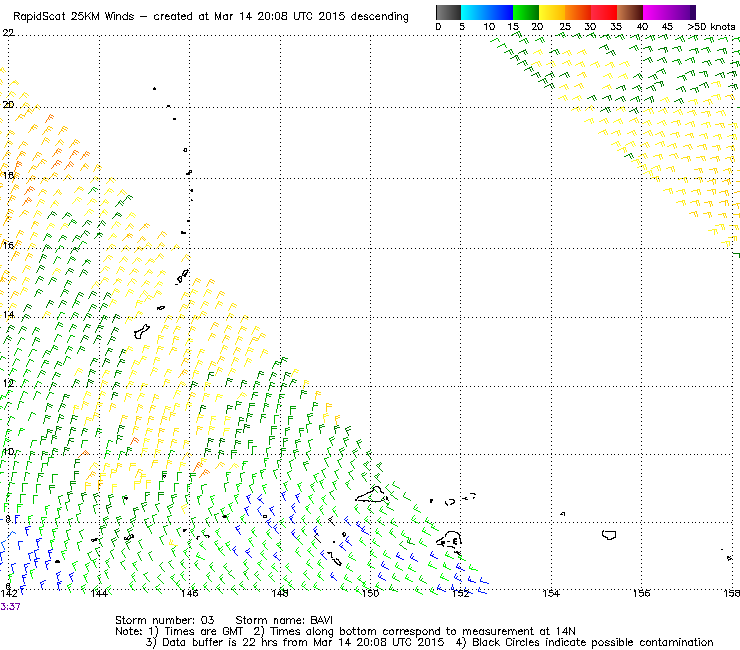
Task: Click the '142' longitude axis label
Action: [9, 593]
